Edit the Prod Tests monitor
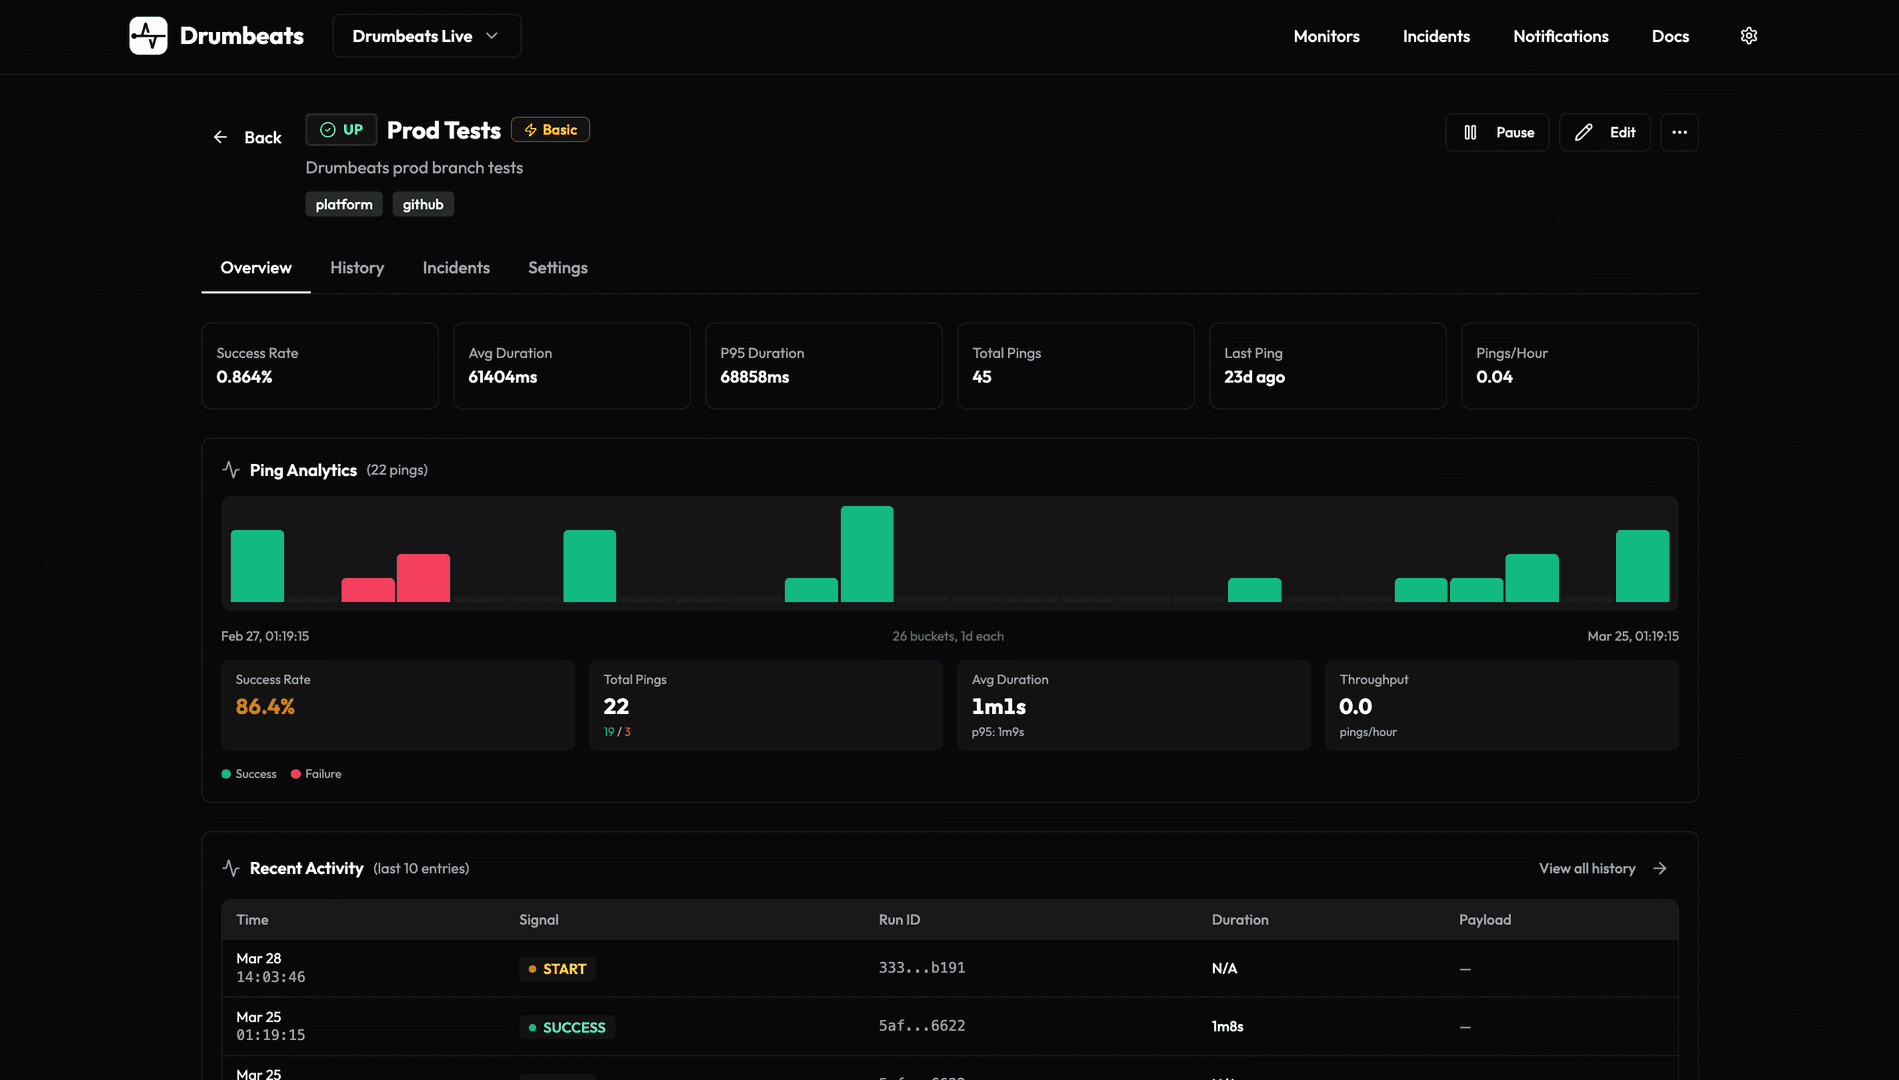The height and width of the screenshot is (1080, 1899). [1604, 132]
